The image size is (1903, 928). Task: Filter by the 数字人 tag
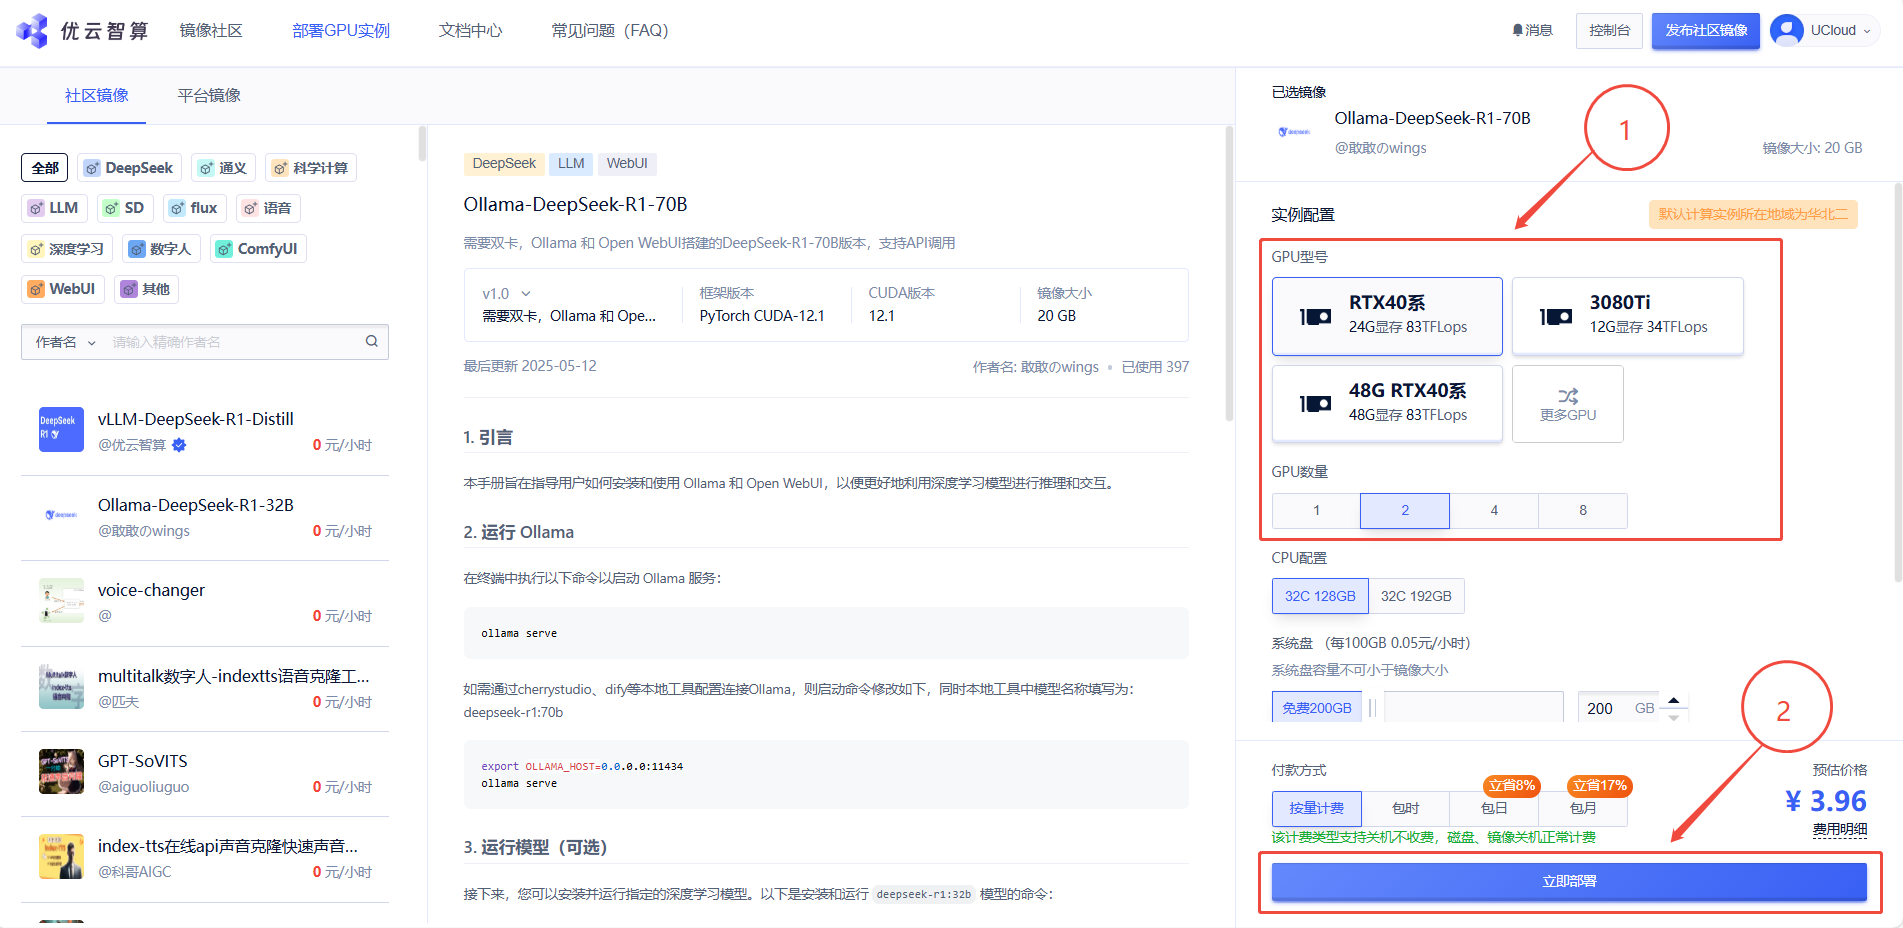162,249
